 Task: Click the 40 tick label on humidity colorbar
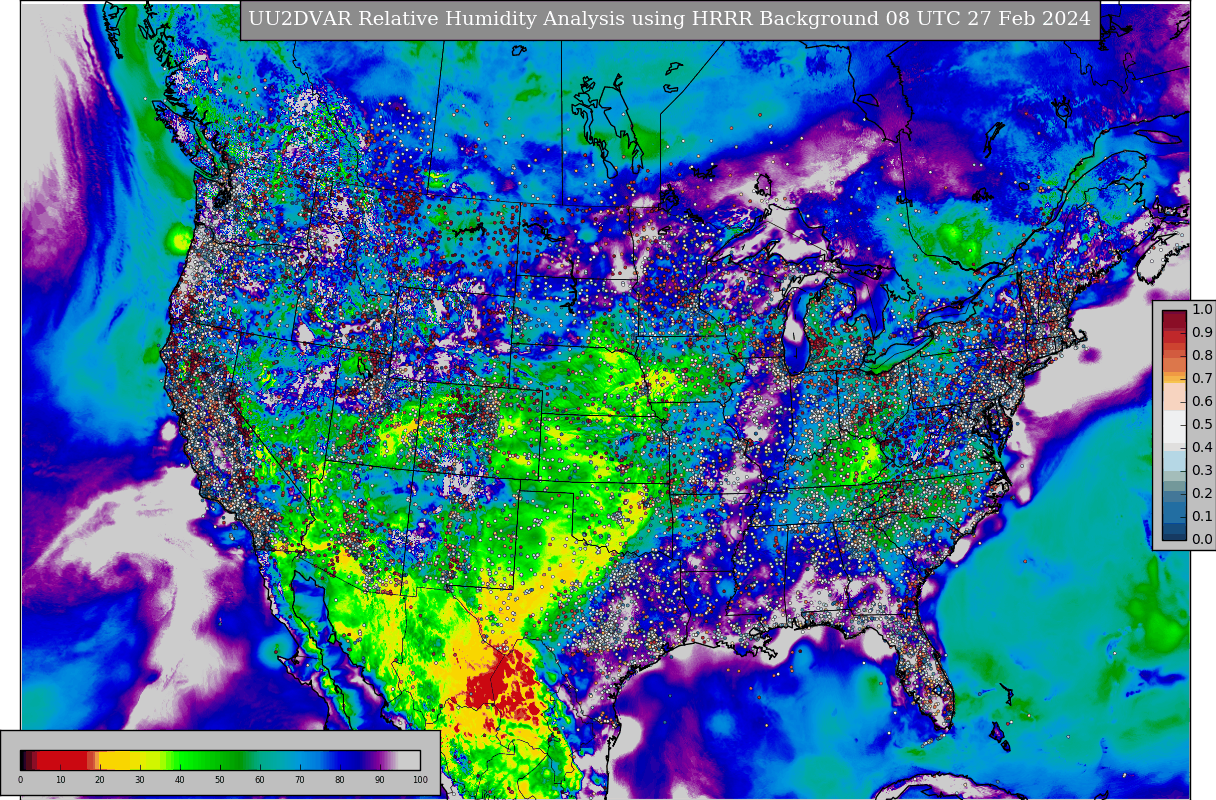click(180, 780)
